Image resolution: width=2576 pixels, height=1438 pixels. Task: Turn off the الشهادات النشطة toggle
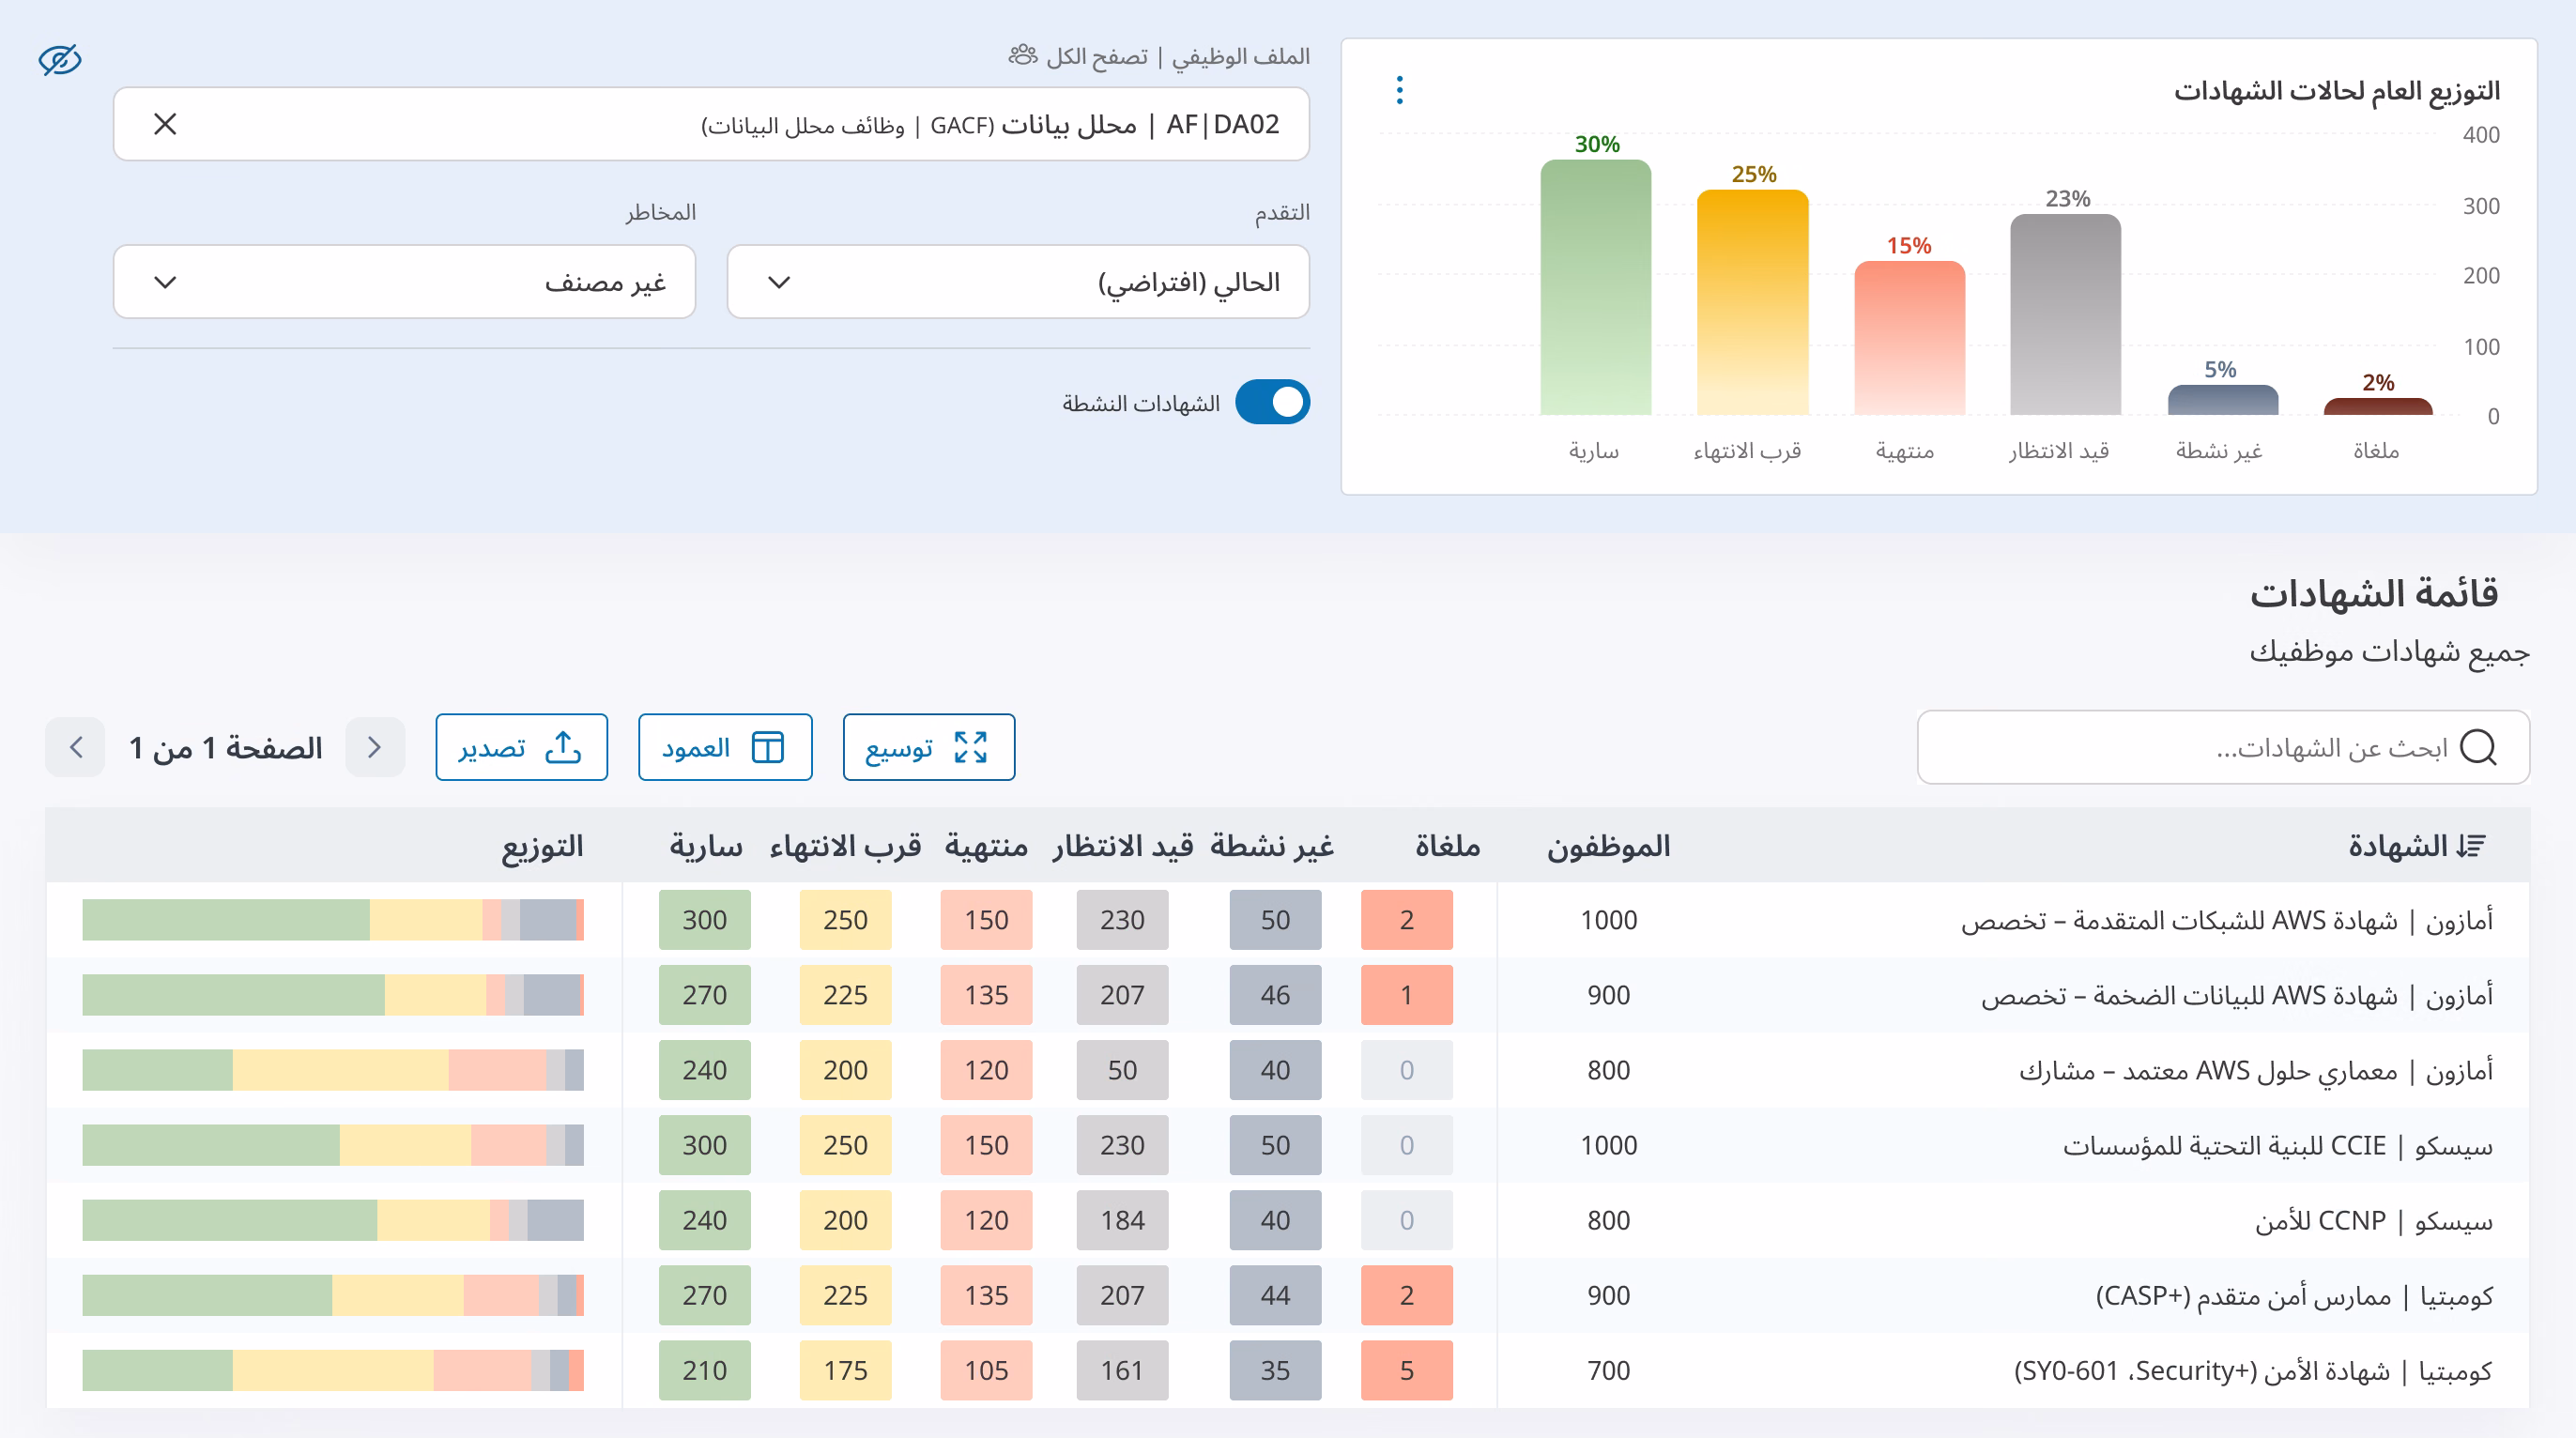pyautogui.click(x=1272, y=402)
